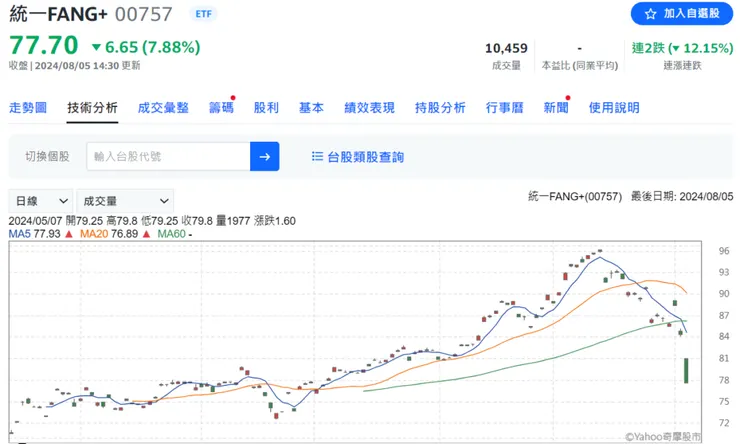Open the 日線 period dropdown
The width and height of the screenshot is (740, 444).
(41, 201)
